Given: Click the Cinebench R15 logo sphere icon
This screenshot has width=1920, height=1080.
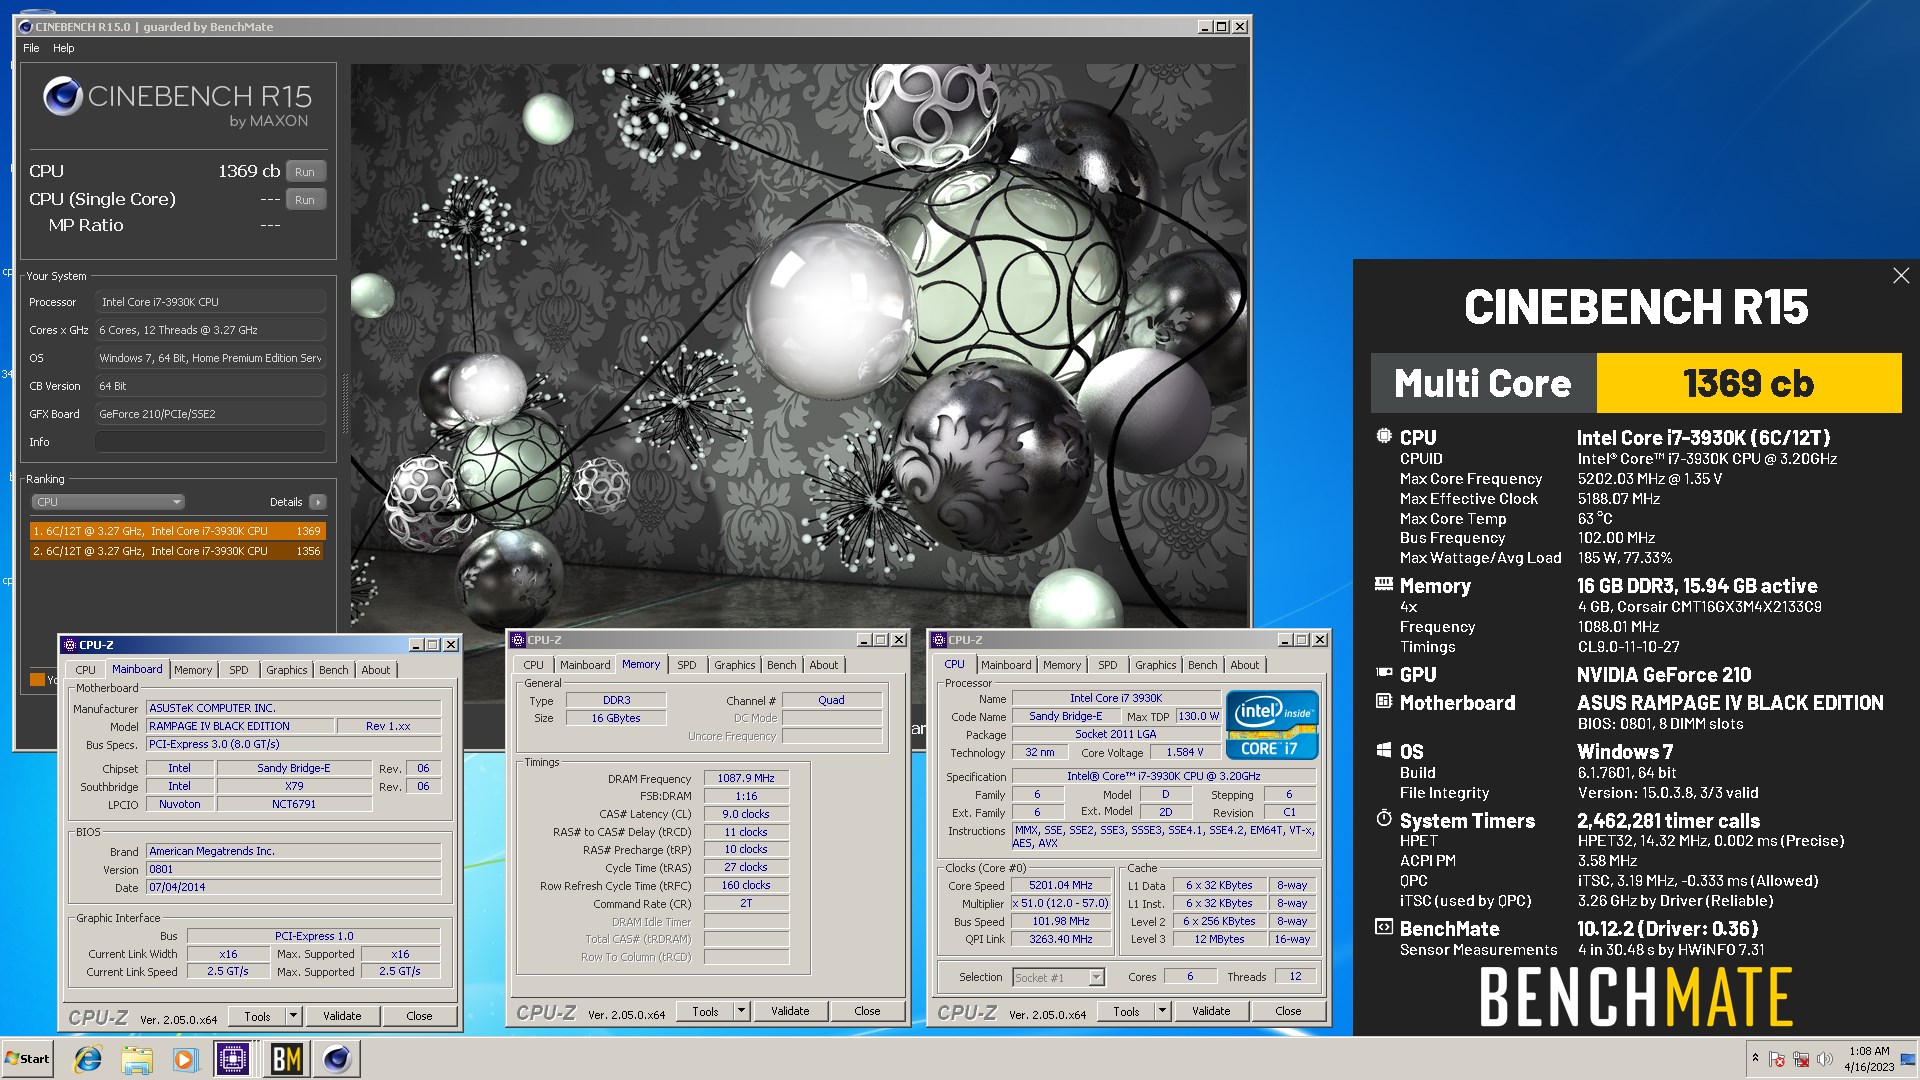Looking at the screenshot, I should [62, 97].
